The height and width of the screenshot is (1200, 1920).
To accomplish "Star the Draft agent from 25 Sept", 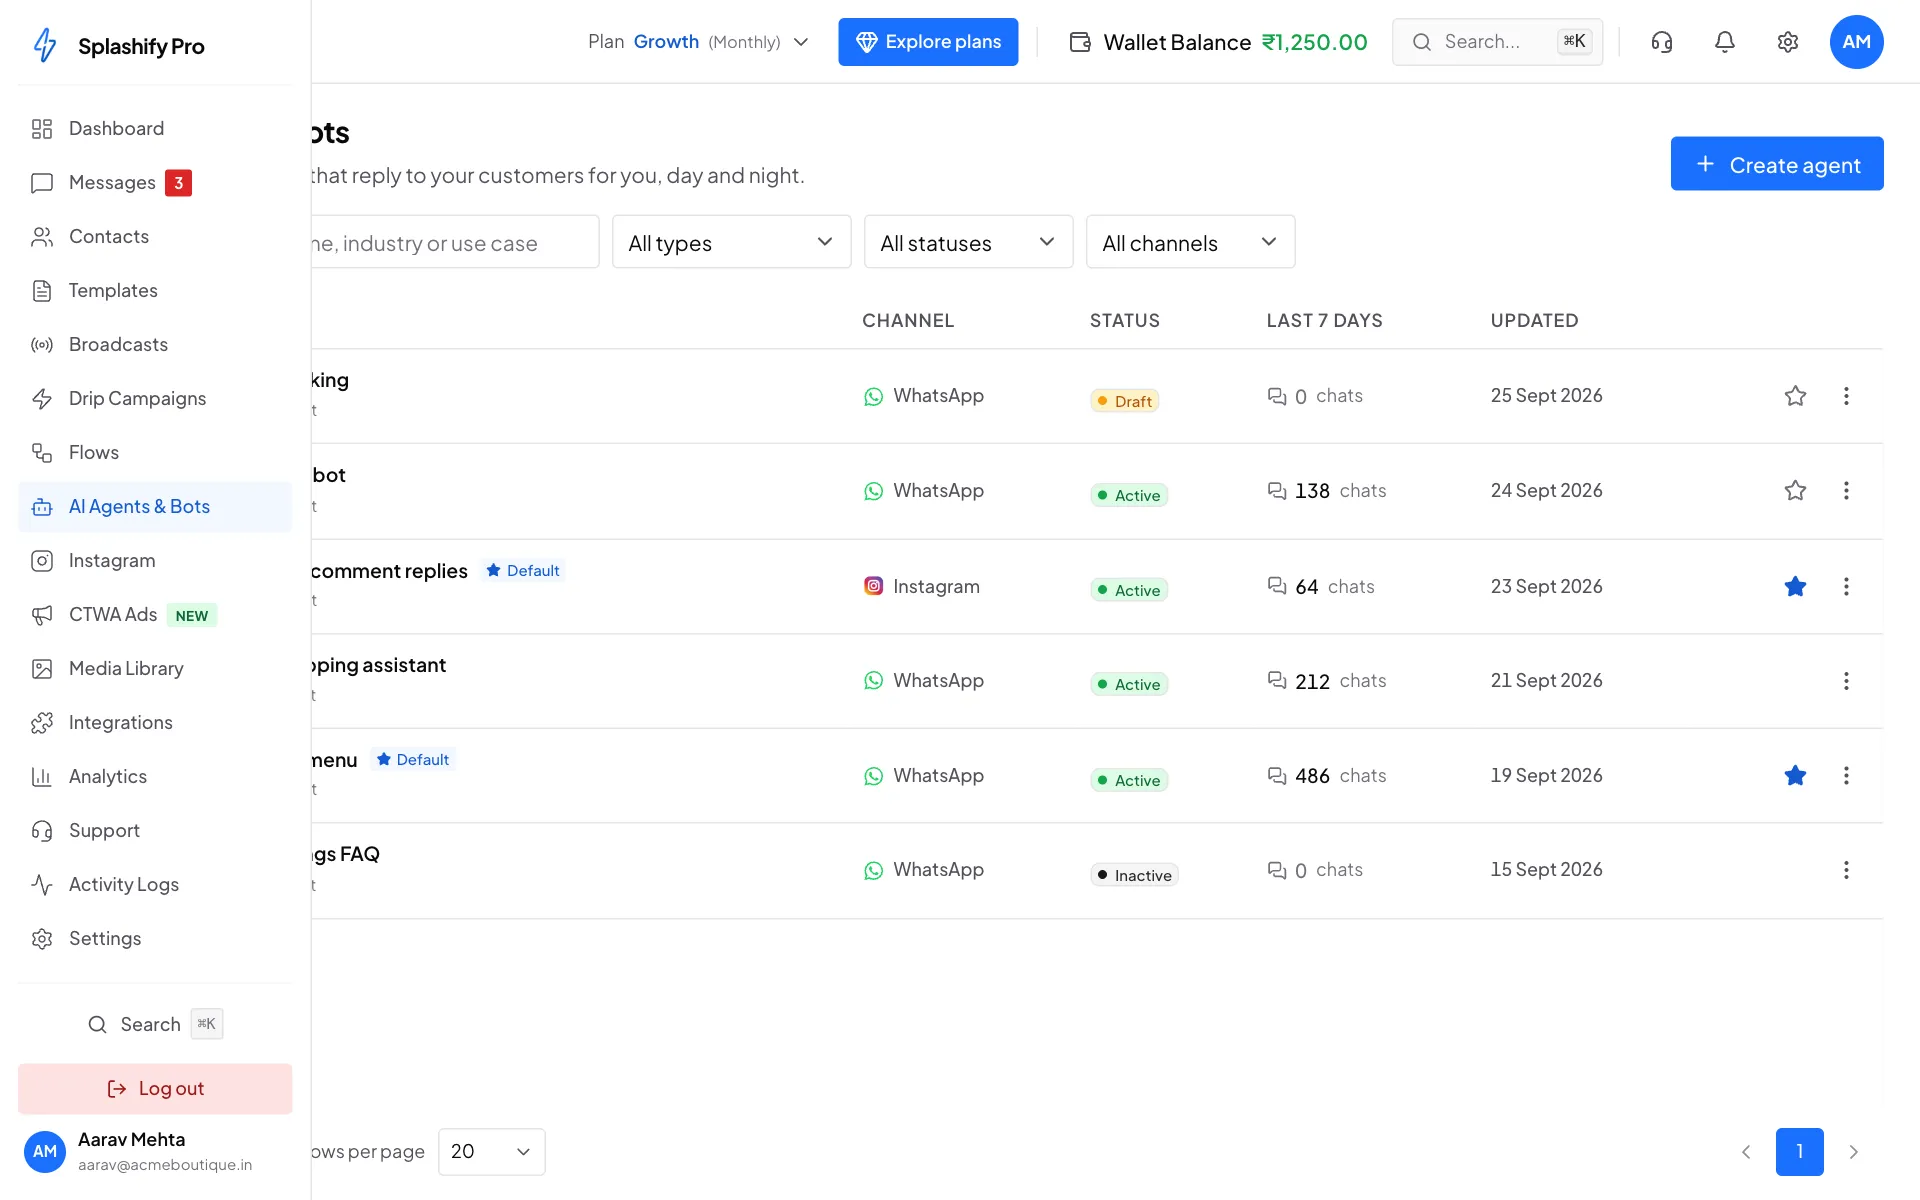I will tap(1795, 396).
